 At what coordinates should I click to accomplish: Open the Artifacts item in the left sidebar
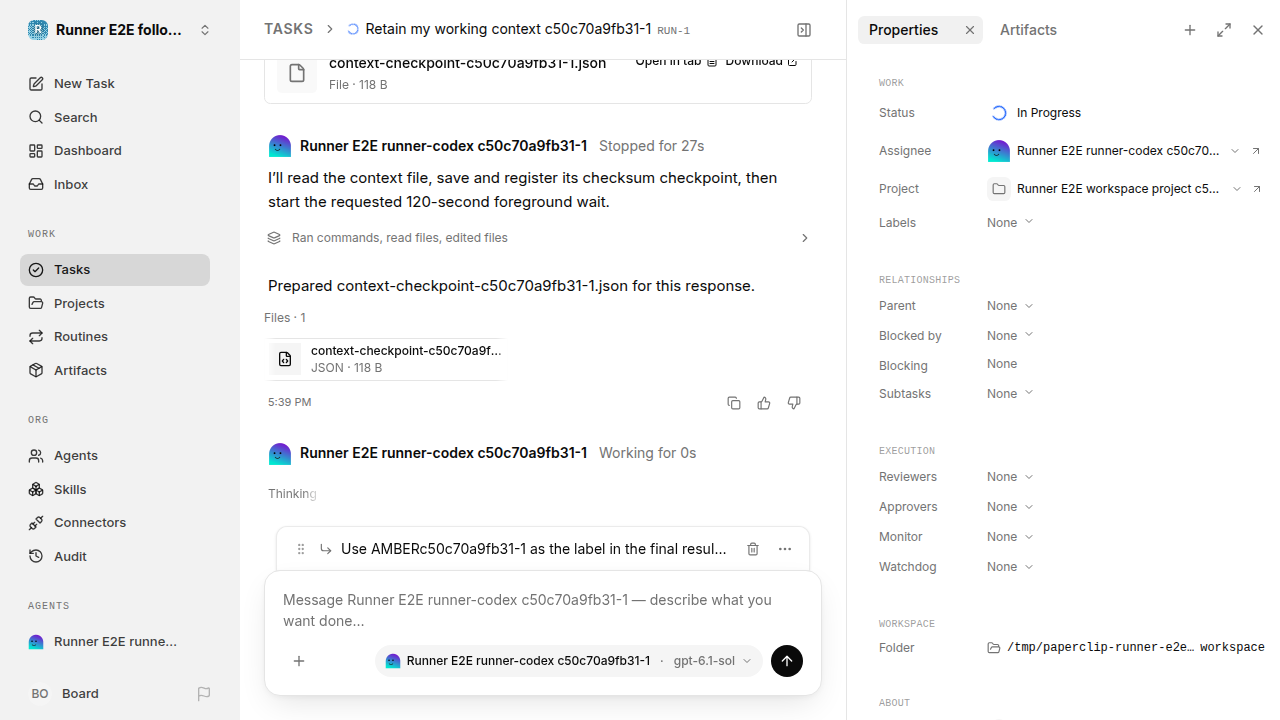[115, 371]
